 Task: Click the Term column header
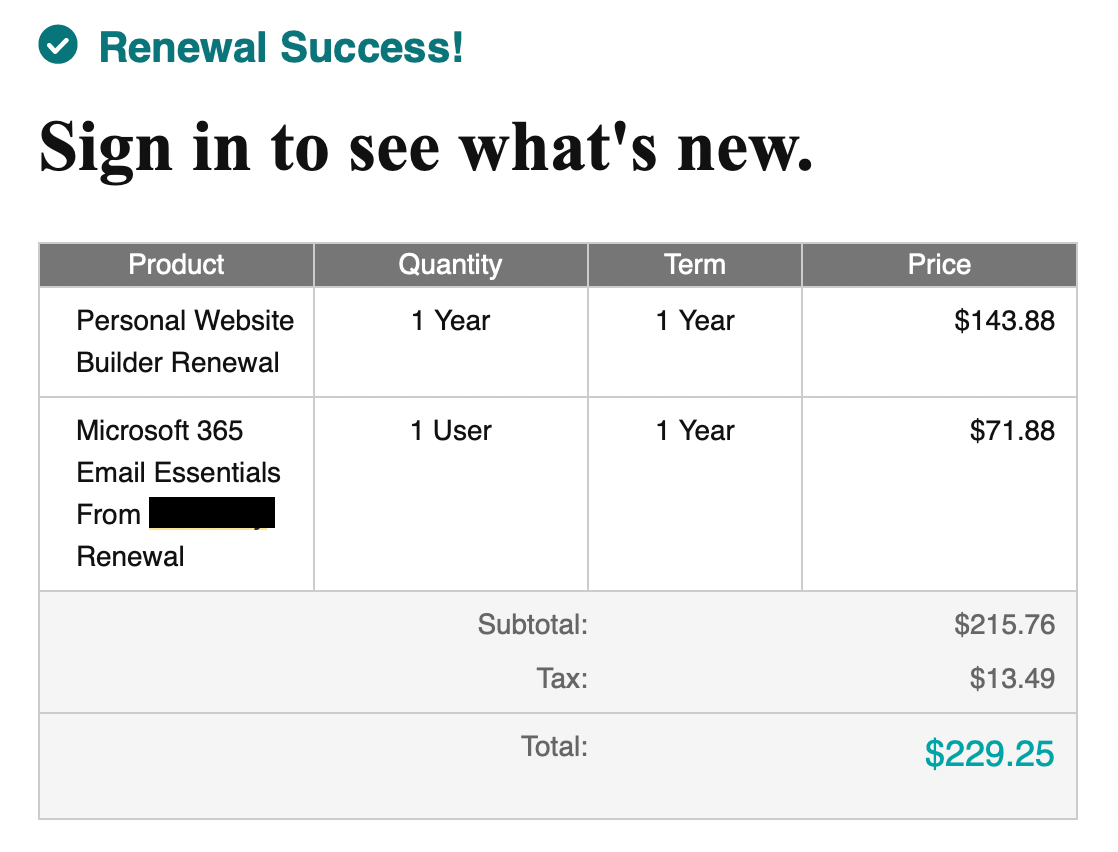pyautogui.click(x=694, y=265)
